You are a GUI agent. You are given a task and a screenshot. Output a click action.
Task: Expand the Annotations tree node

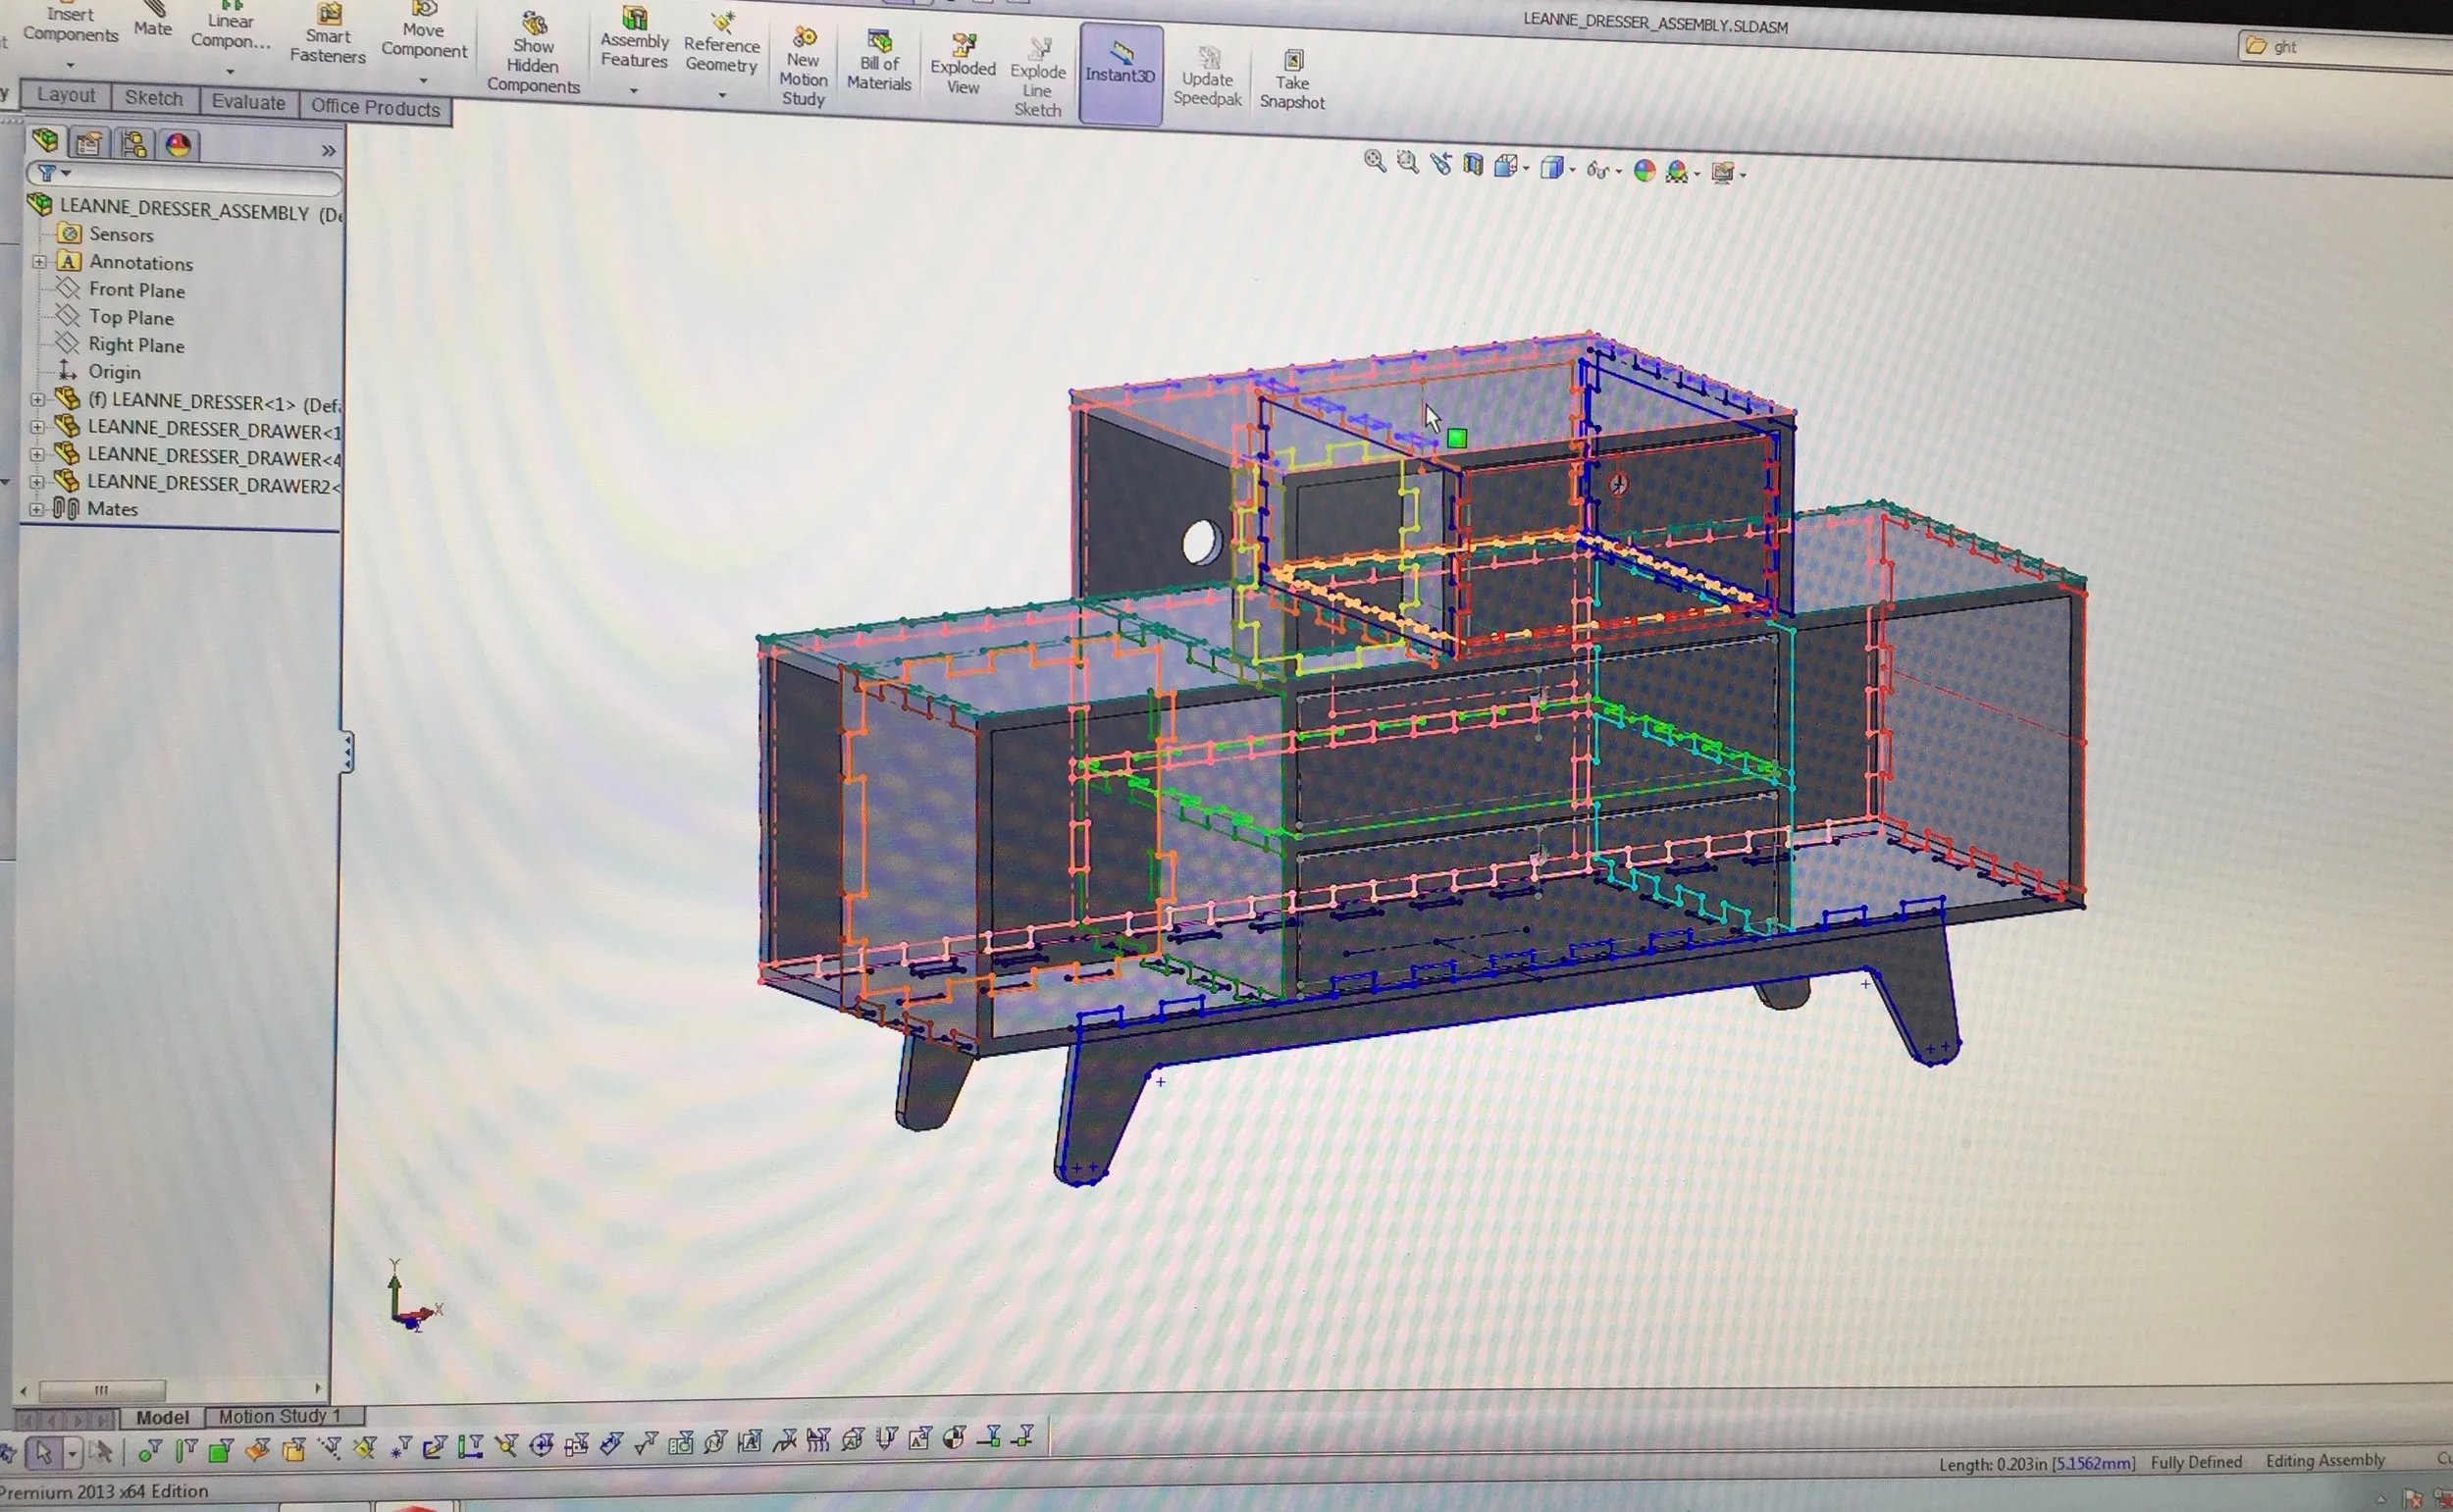(x=39, y=262)
